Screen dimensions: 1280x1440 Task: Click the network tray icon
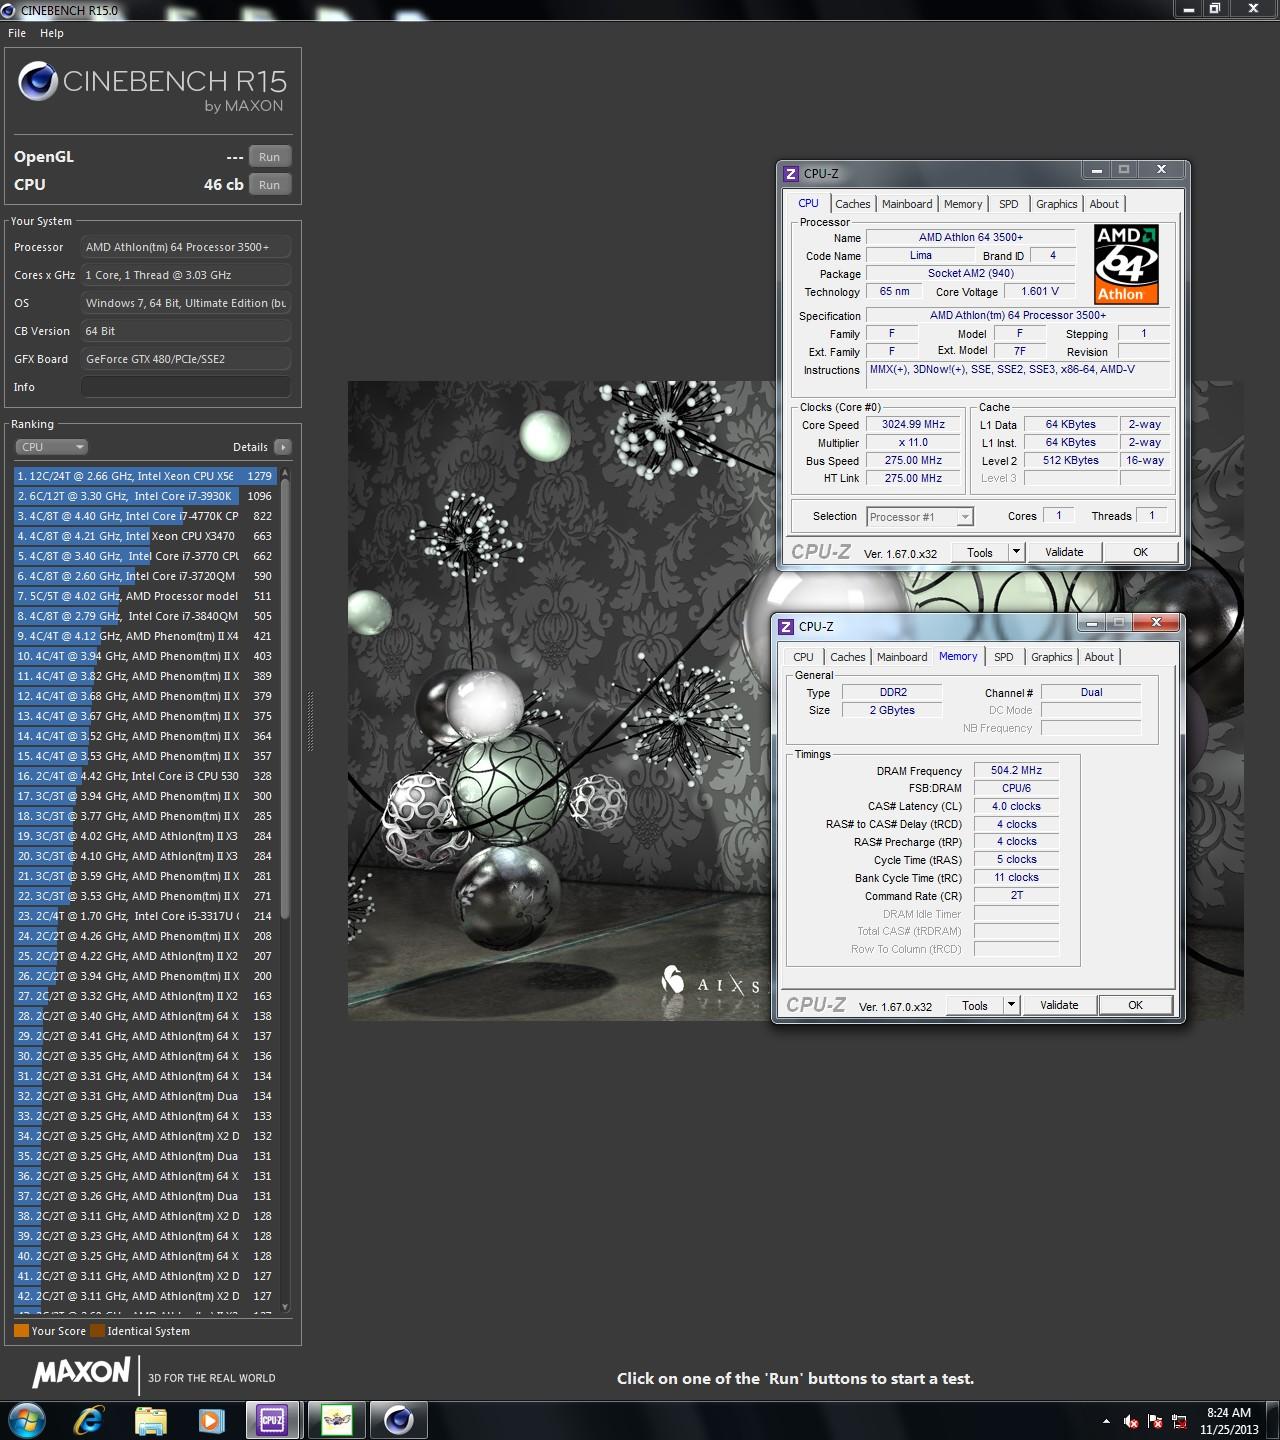(x=1180, y=1421)
